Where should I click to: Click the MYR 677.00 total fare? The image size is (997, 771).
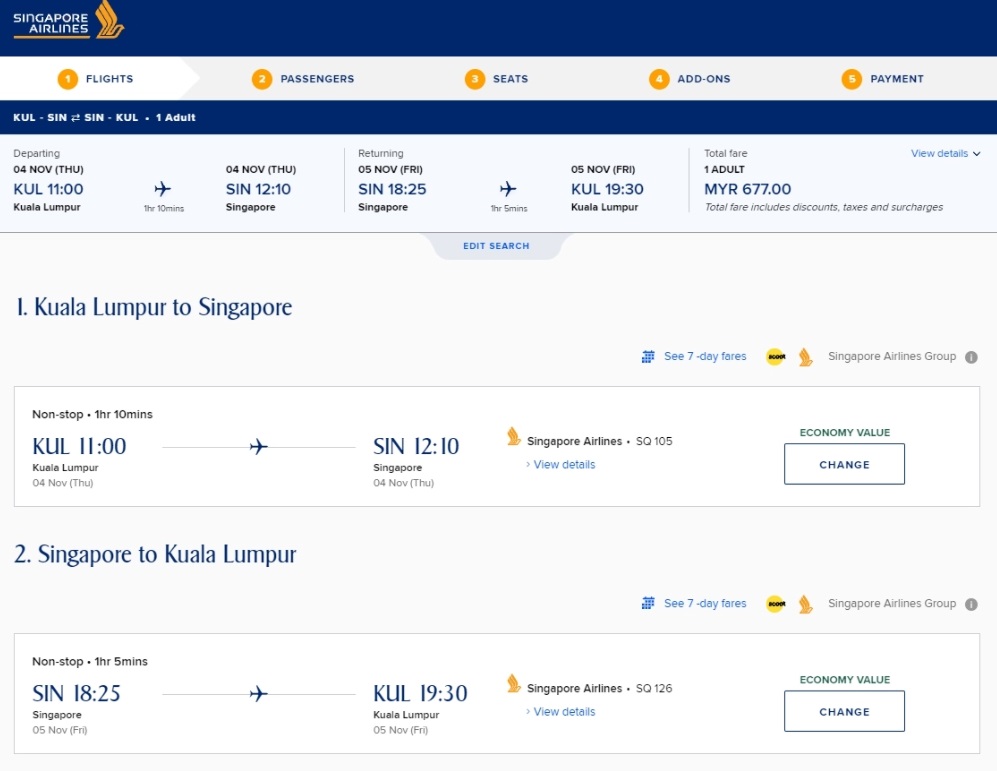click(x=748, y=189)
